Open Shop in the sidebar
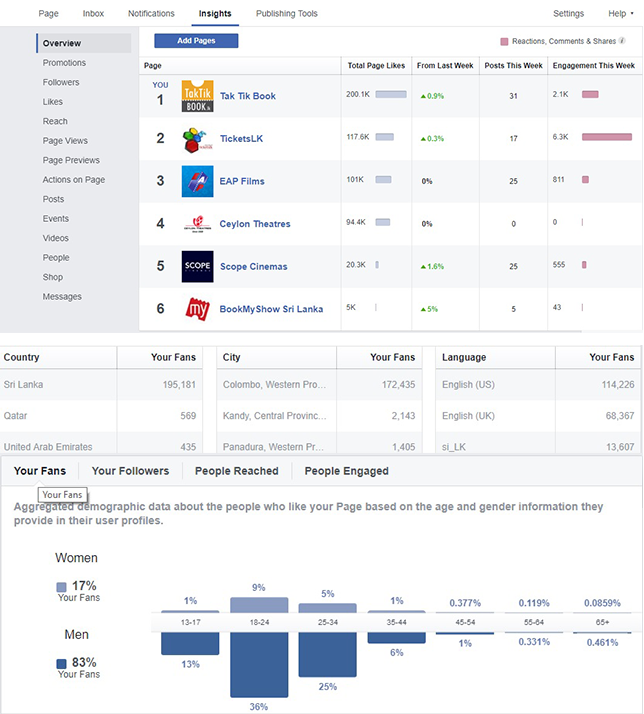The width and height of the screenshot is (644, 714). (x=53, y=277)
